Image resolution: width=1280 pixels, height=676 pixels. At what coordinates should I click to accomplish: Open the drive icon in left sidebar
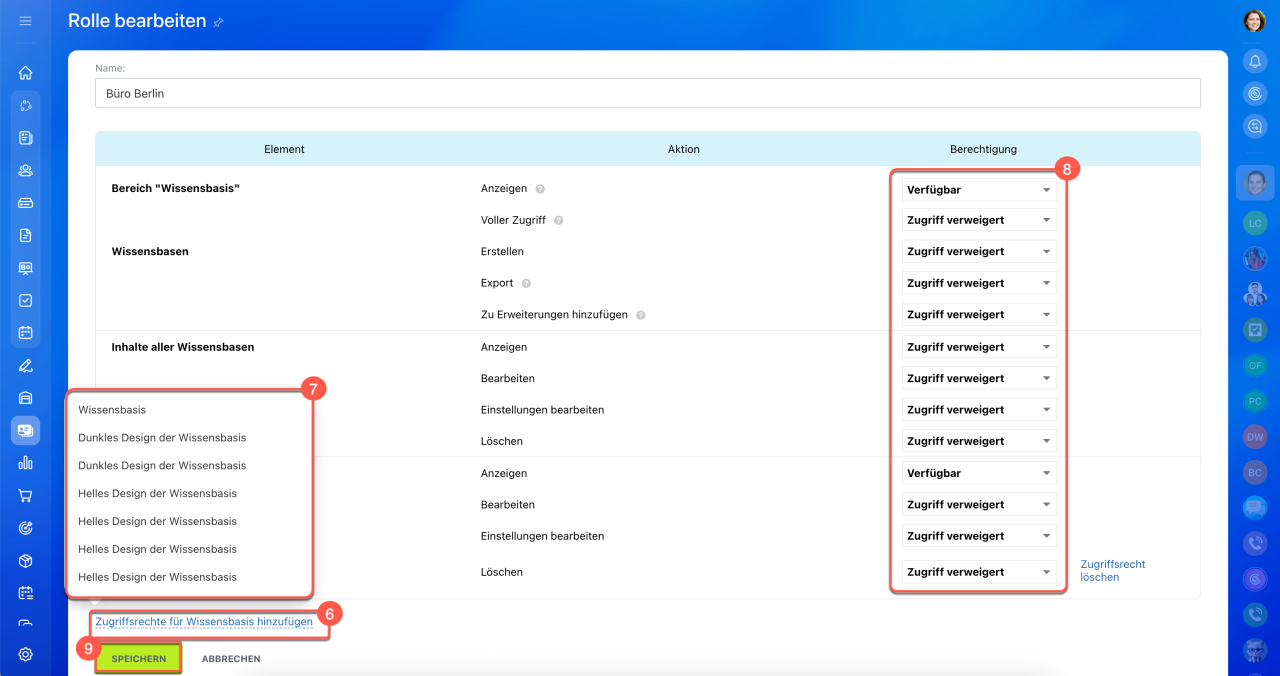click(x=26, y=203)
